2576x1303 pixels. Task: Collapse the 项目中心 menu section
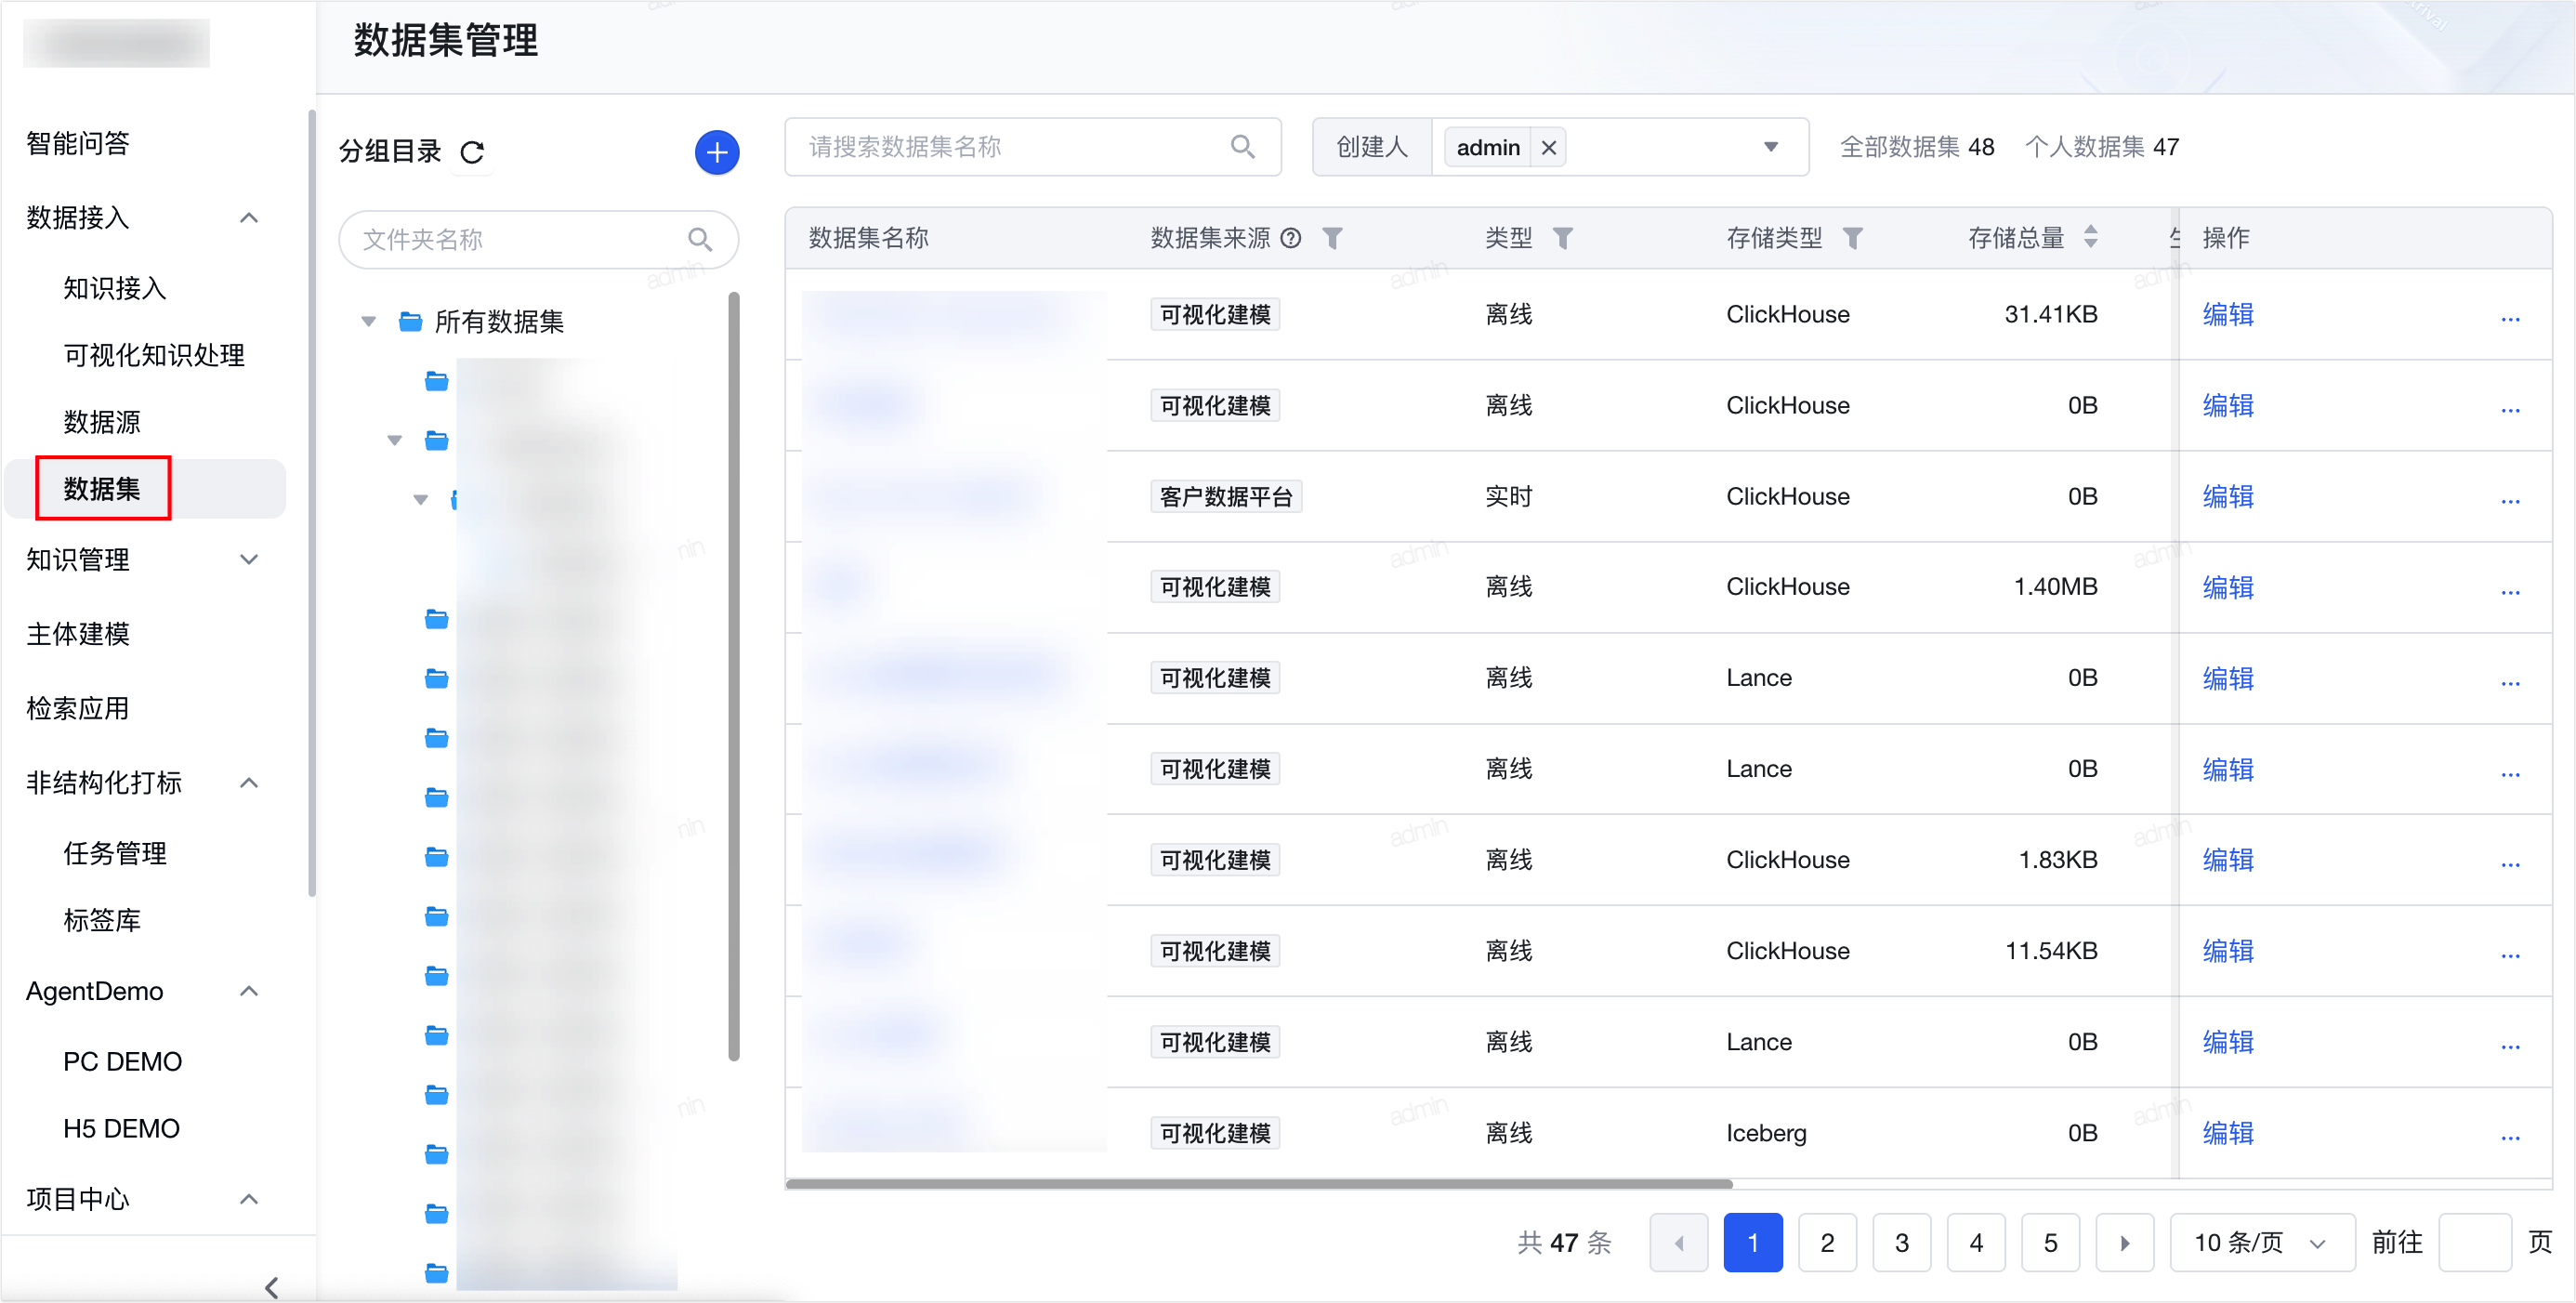coord(249,1199)
